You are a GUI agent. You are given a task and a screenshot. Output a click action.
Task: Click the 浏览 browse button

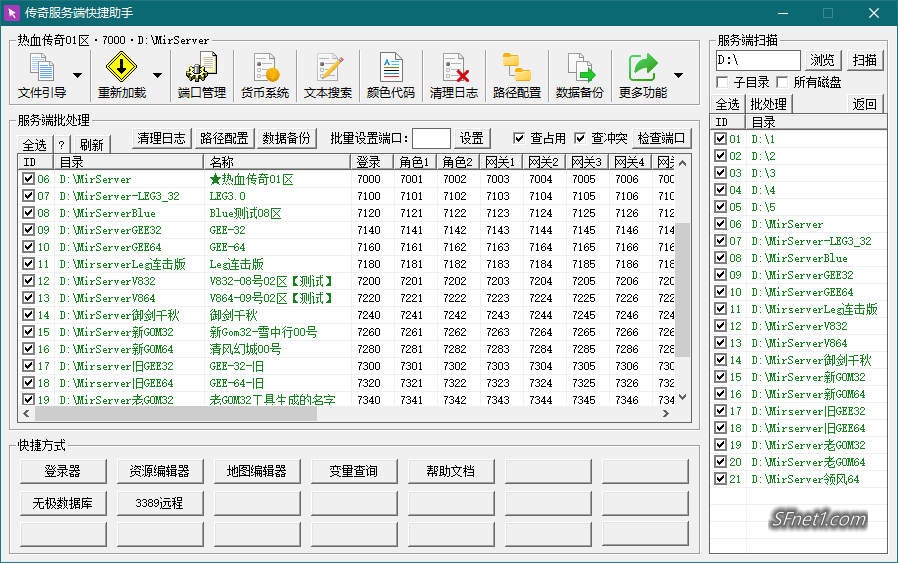point(822,60)
